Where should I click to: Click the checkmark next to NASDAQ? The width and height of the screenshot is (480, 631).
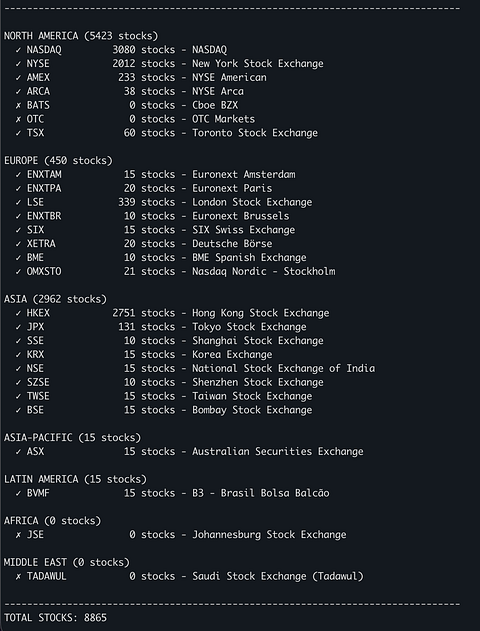pyautogui.click(x=18, y=50)
